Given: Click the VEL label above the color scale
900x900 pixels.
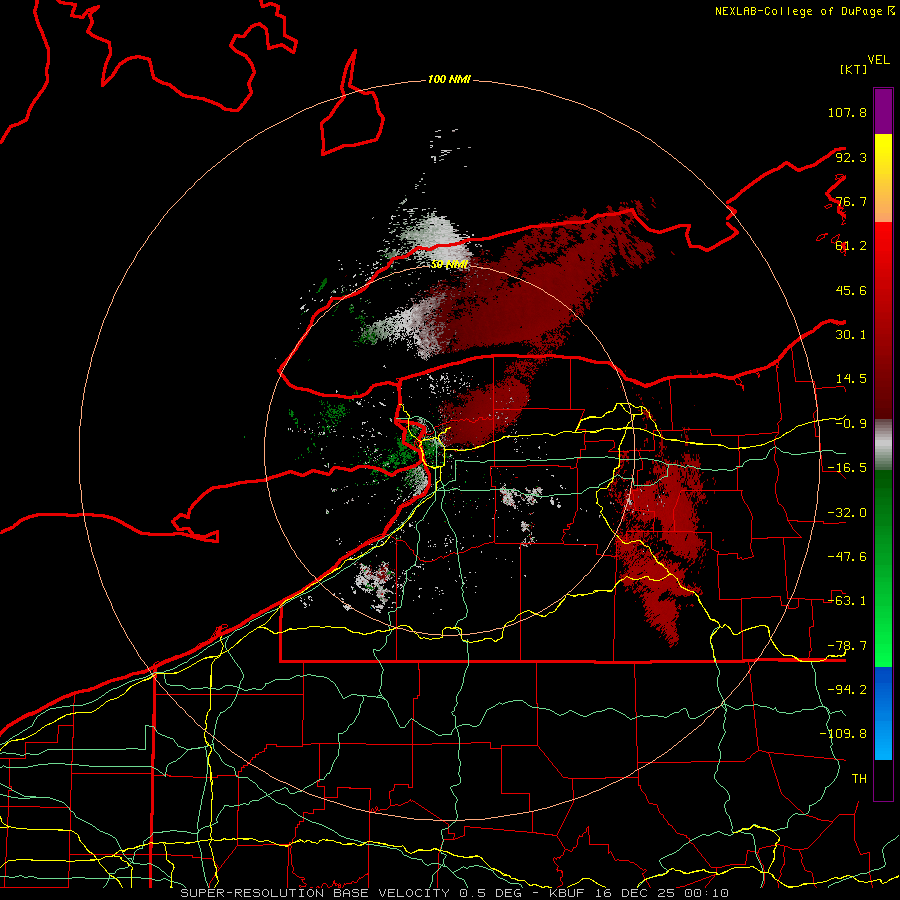Looking at the screenshot, I should pos(878,60).
